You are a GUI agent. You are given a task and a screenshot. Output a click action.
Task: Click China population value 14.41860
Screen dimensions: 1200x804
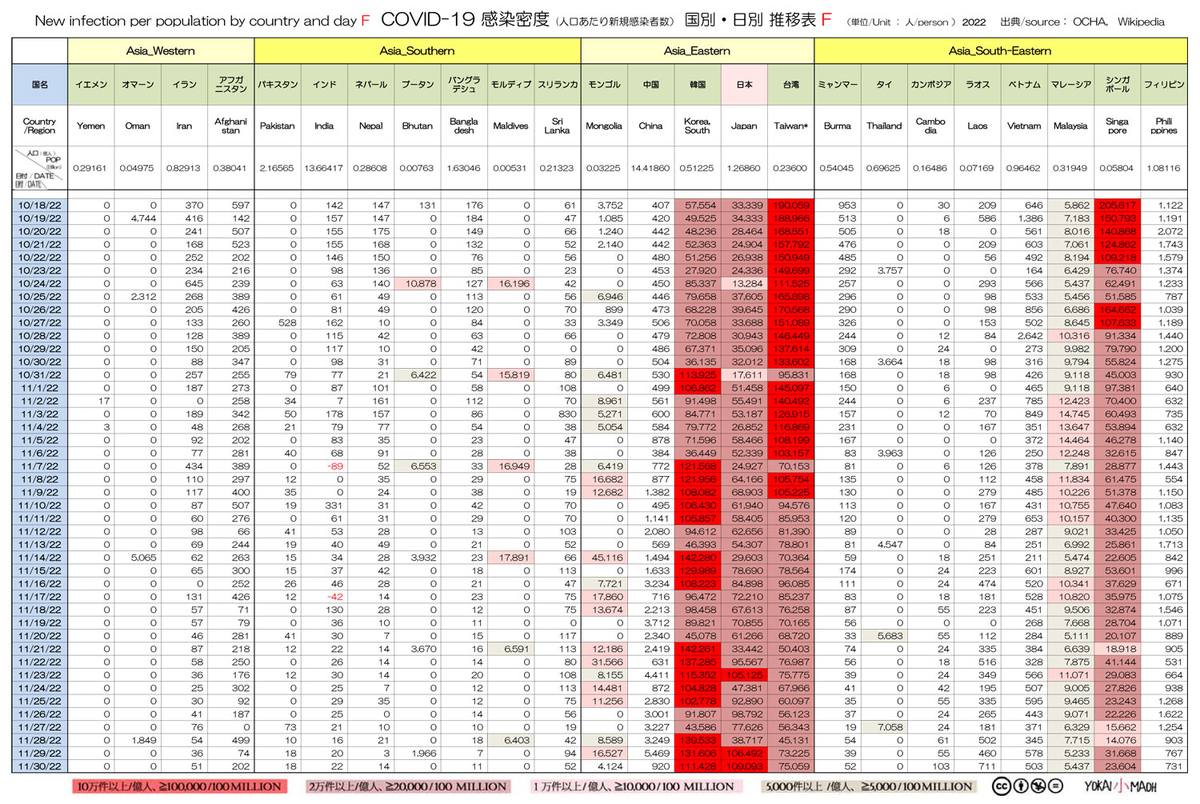click(651, 168)
